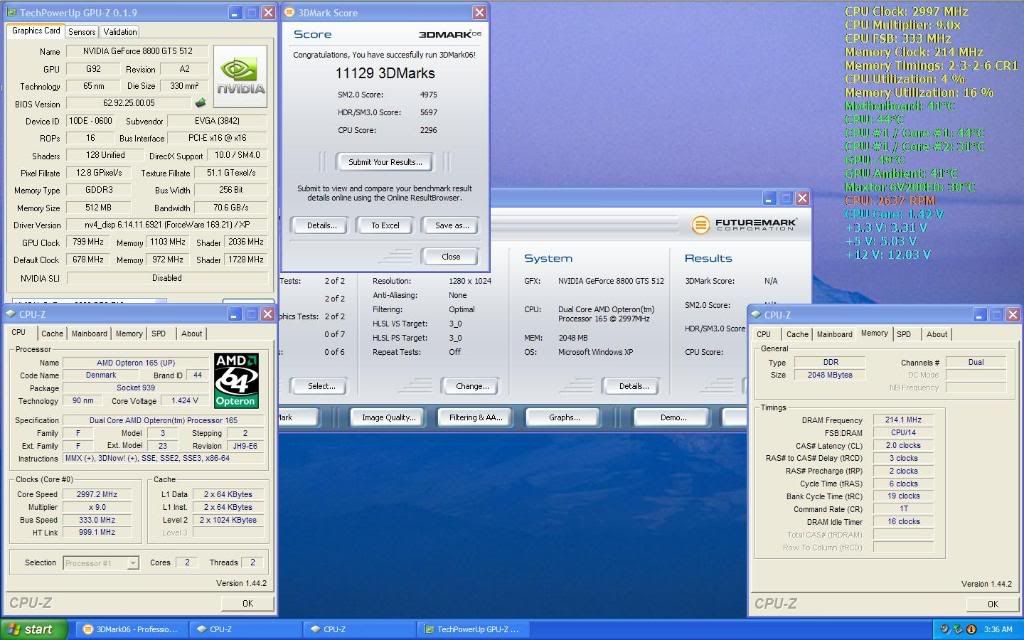Click the NVIDIA logo in GPU-Z

pos(240,76)
